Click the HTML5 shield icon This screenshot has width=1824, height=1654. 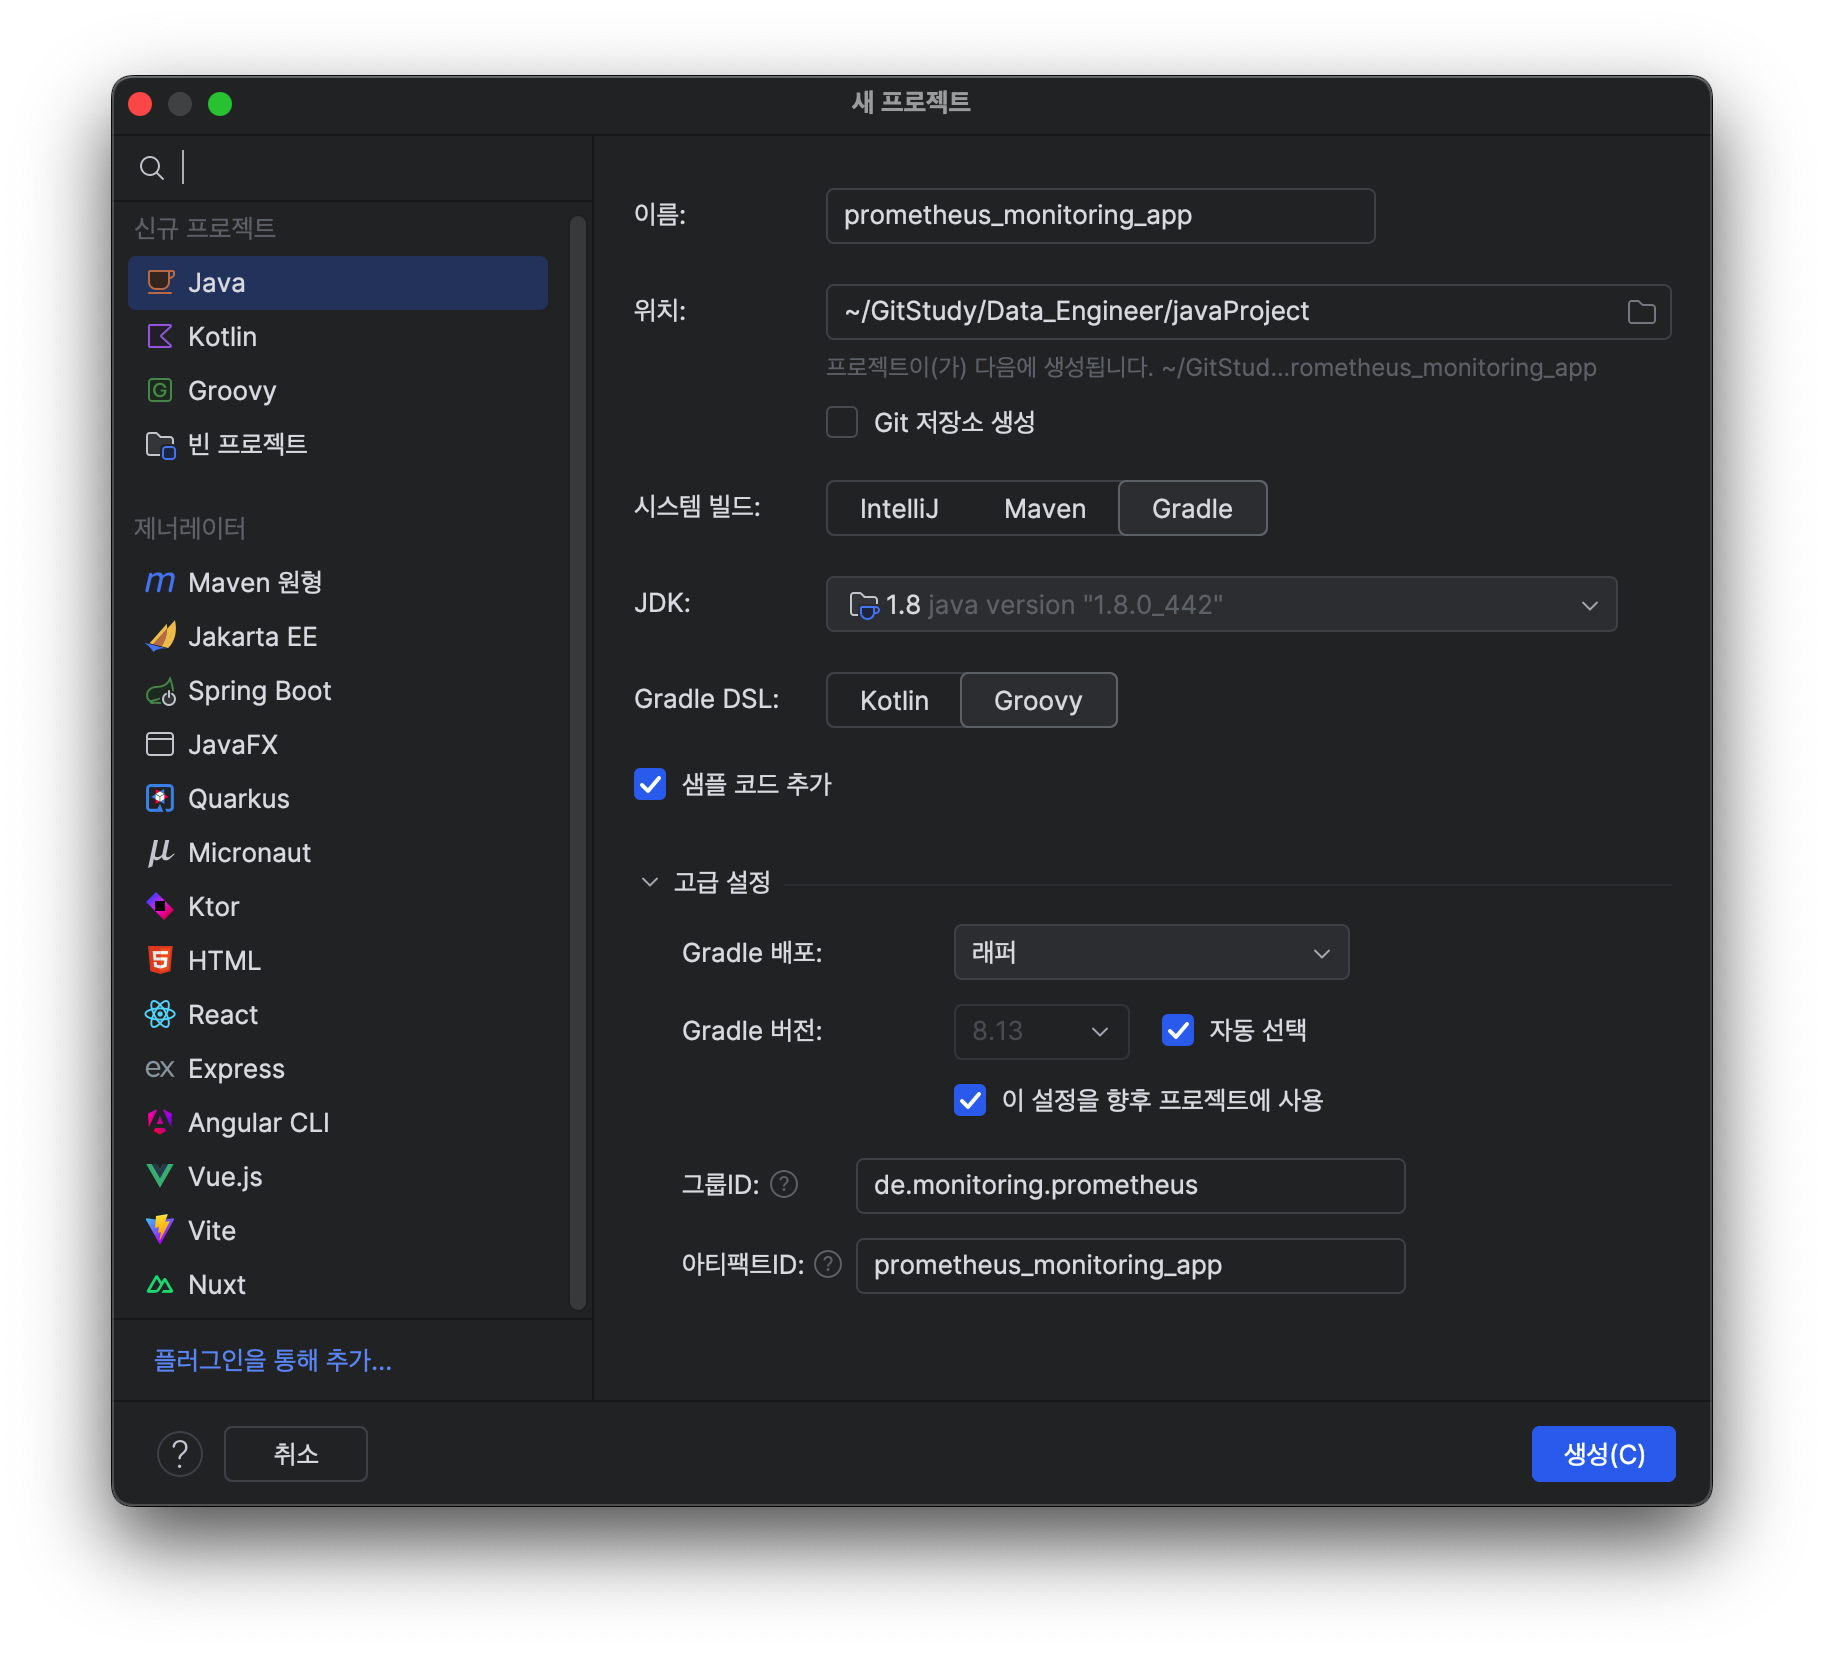click(160, 960)
